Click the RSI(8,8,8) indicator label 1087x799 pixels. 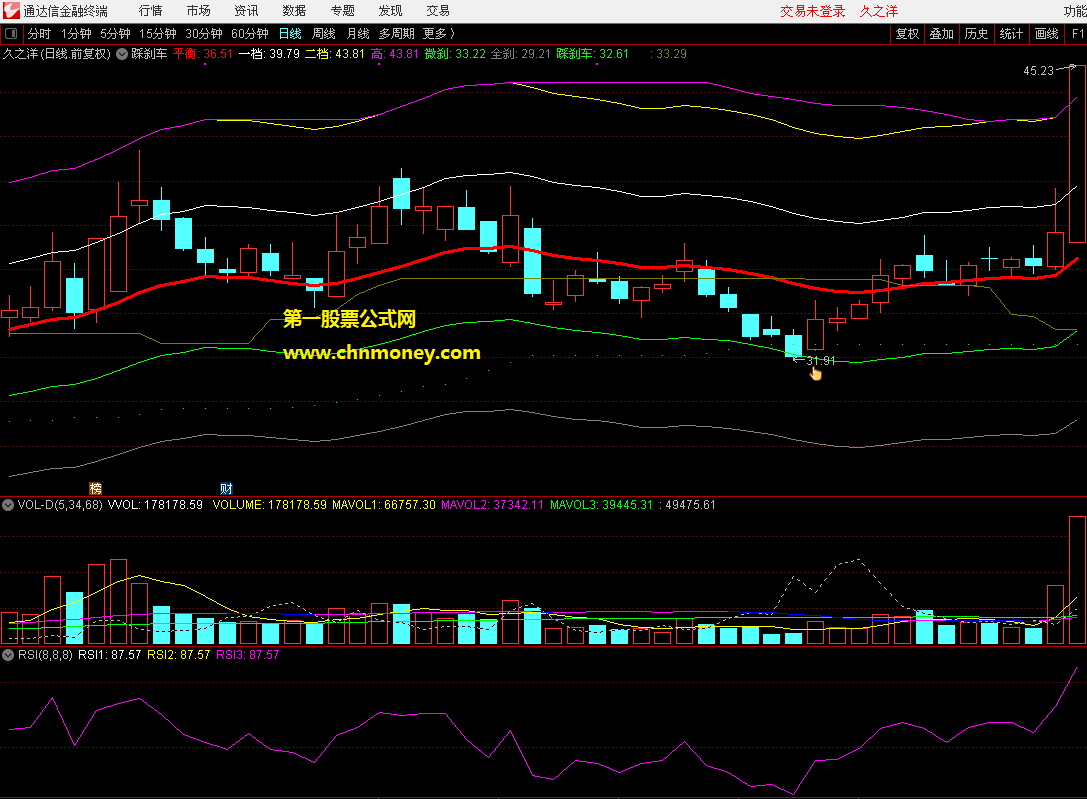45,655
